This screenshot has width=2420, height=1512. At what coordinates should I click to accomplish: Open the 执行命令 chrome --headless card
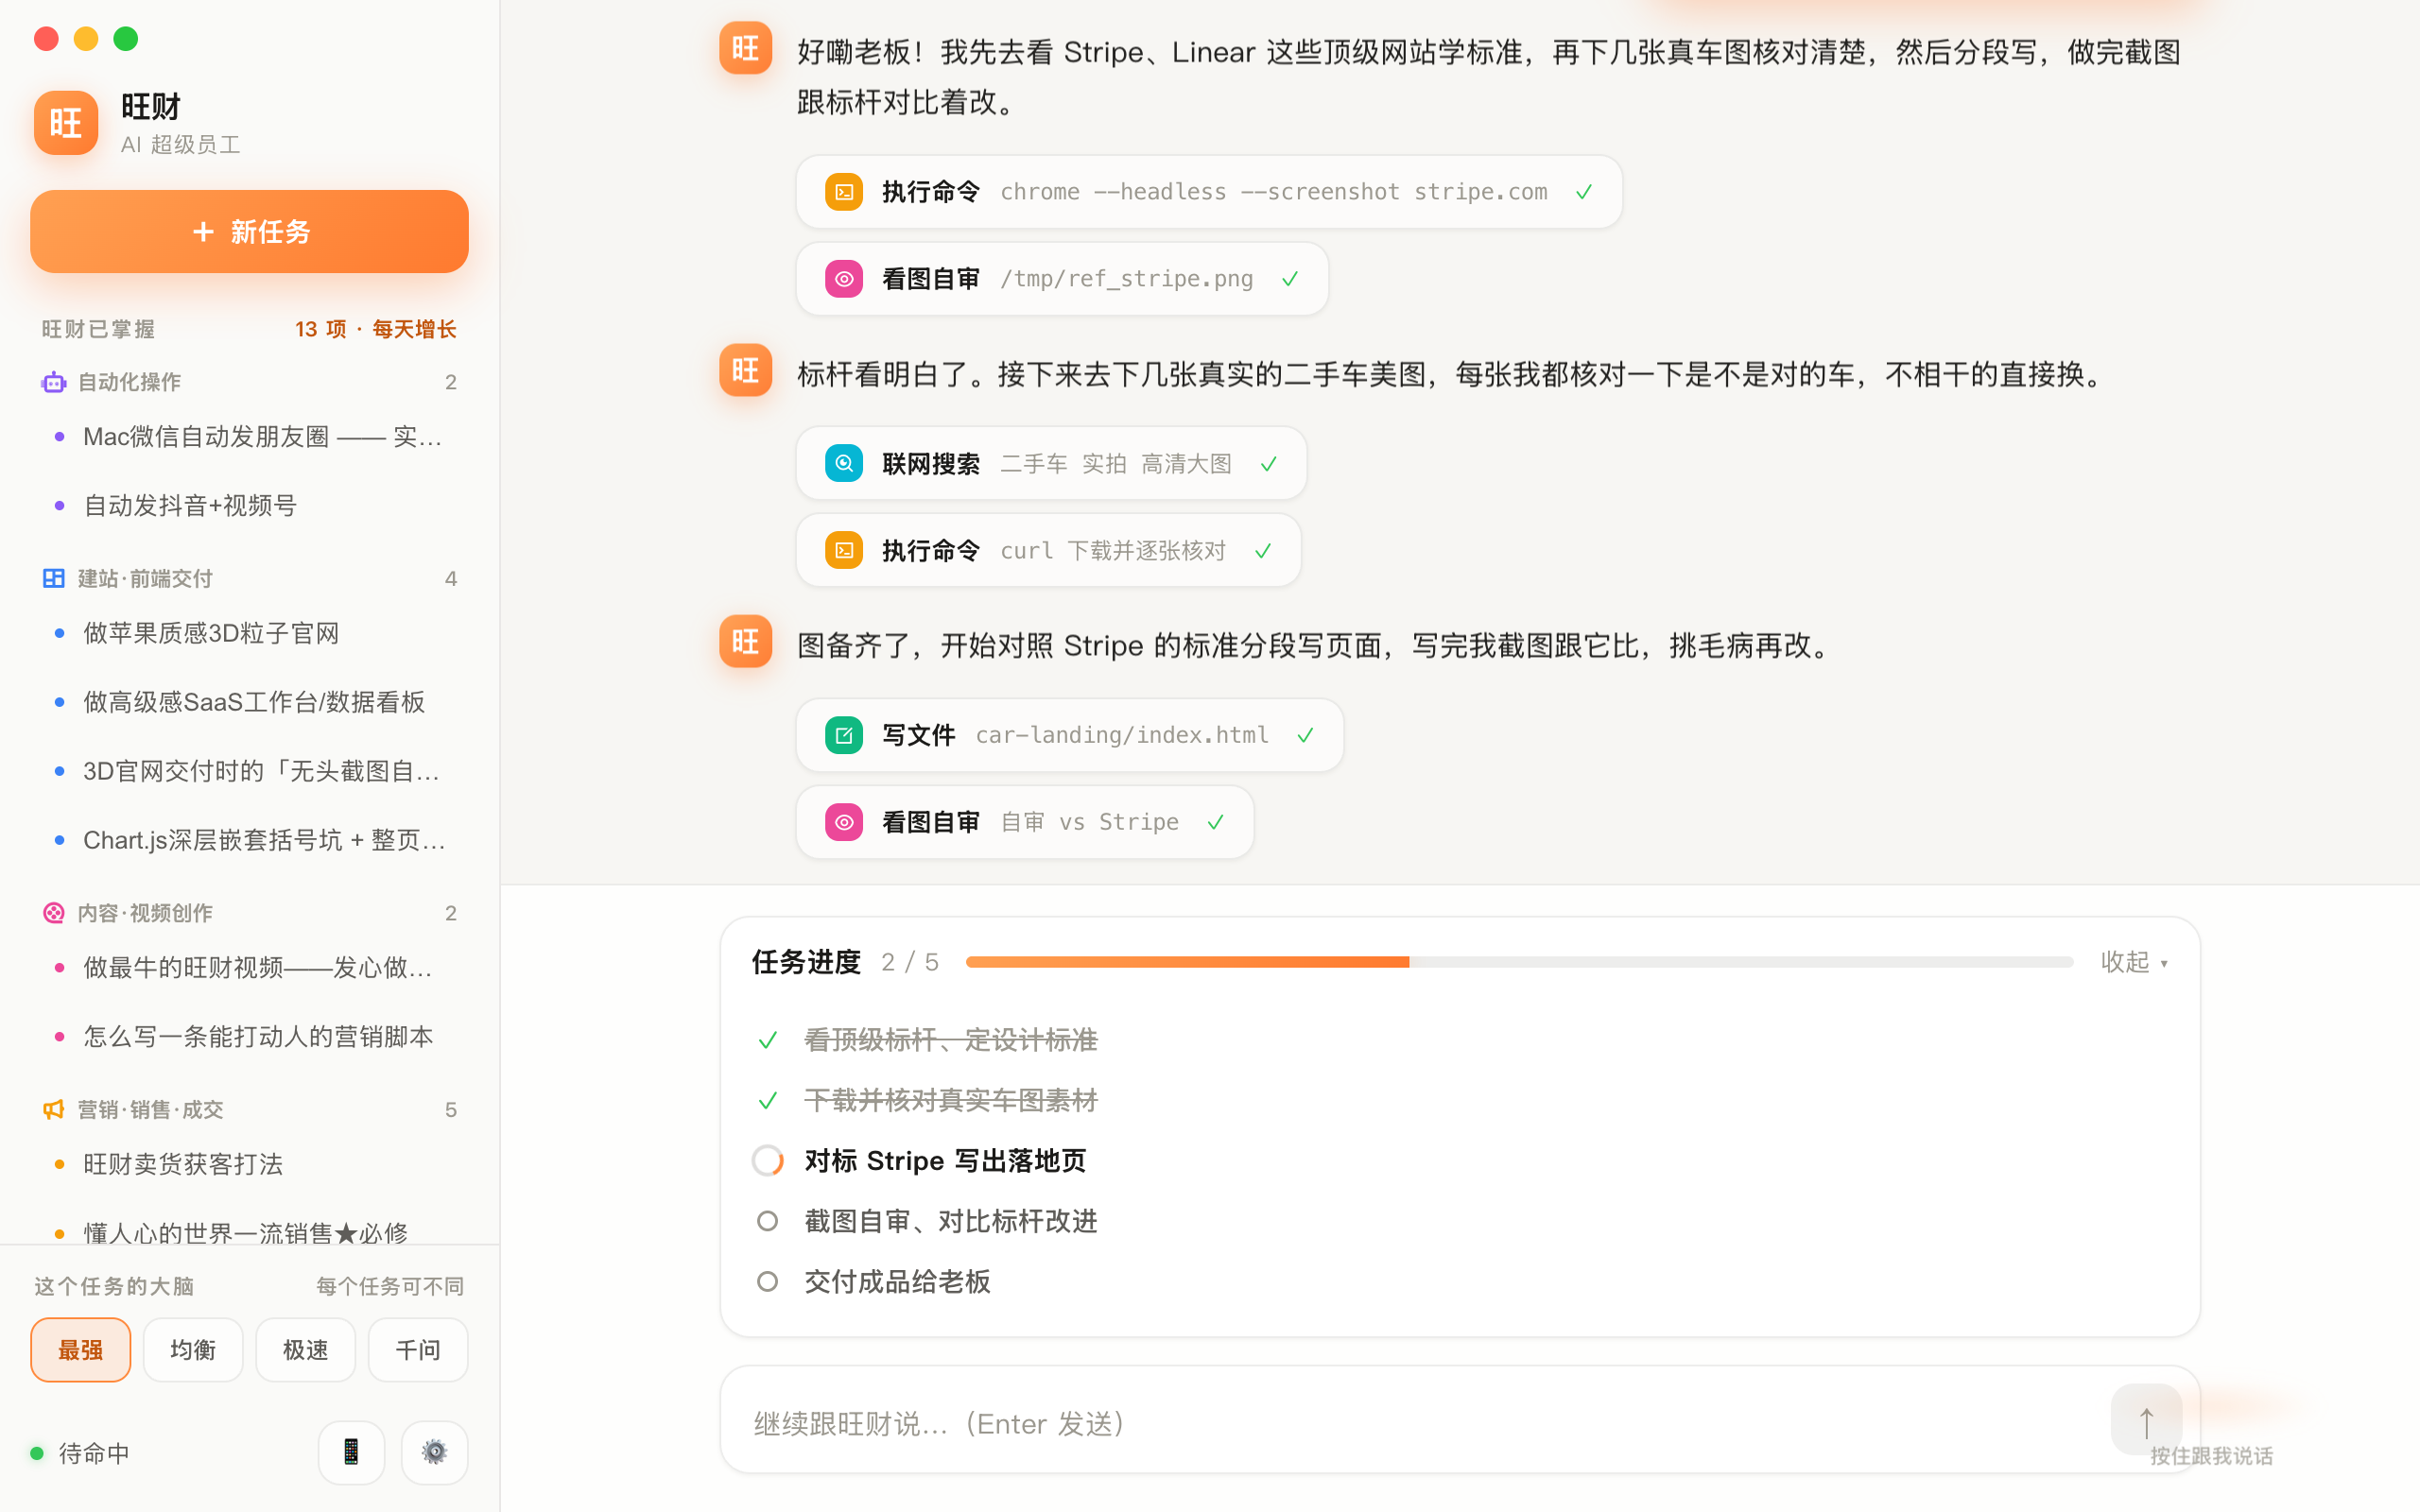coord(1208,192)
